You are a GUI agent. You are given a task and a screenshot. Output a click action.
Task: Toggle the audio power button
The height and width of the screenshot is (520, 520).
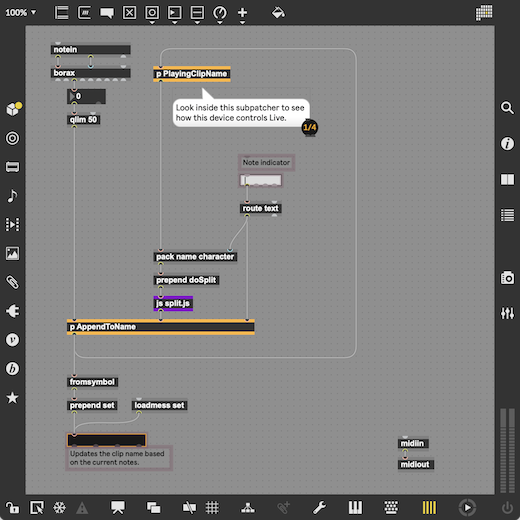(507, 507)
